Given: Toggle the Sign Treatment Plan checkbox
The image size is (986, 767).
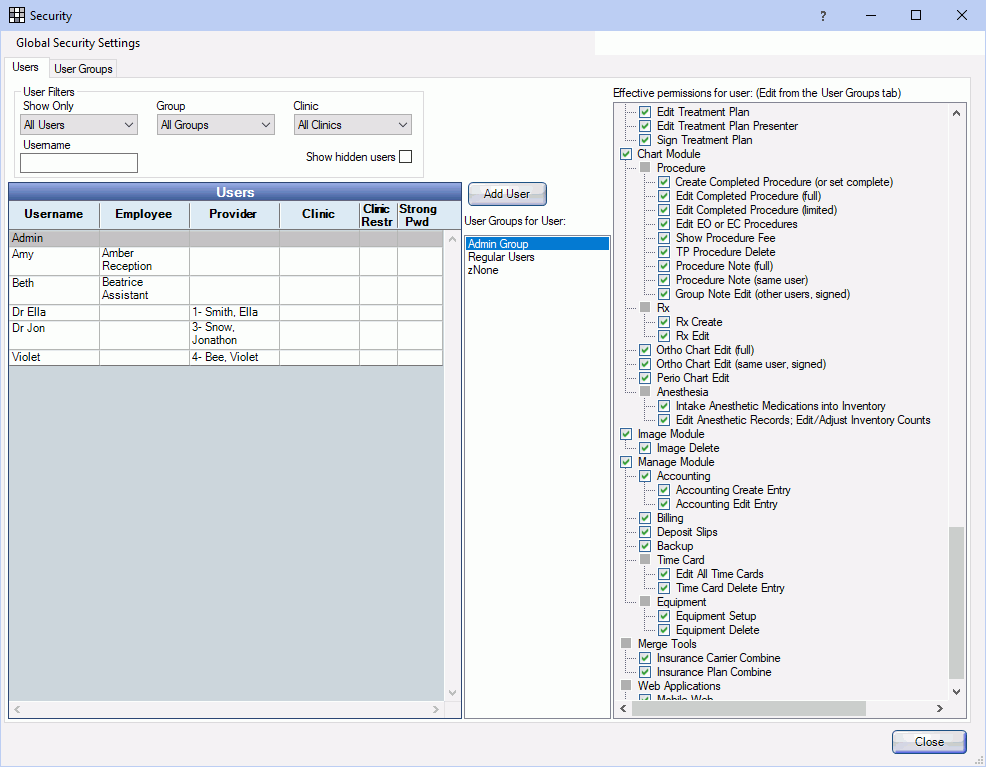Looking at the screenshot, I should (645, 140).
